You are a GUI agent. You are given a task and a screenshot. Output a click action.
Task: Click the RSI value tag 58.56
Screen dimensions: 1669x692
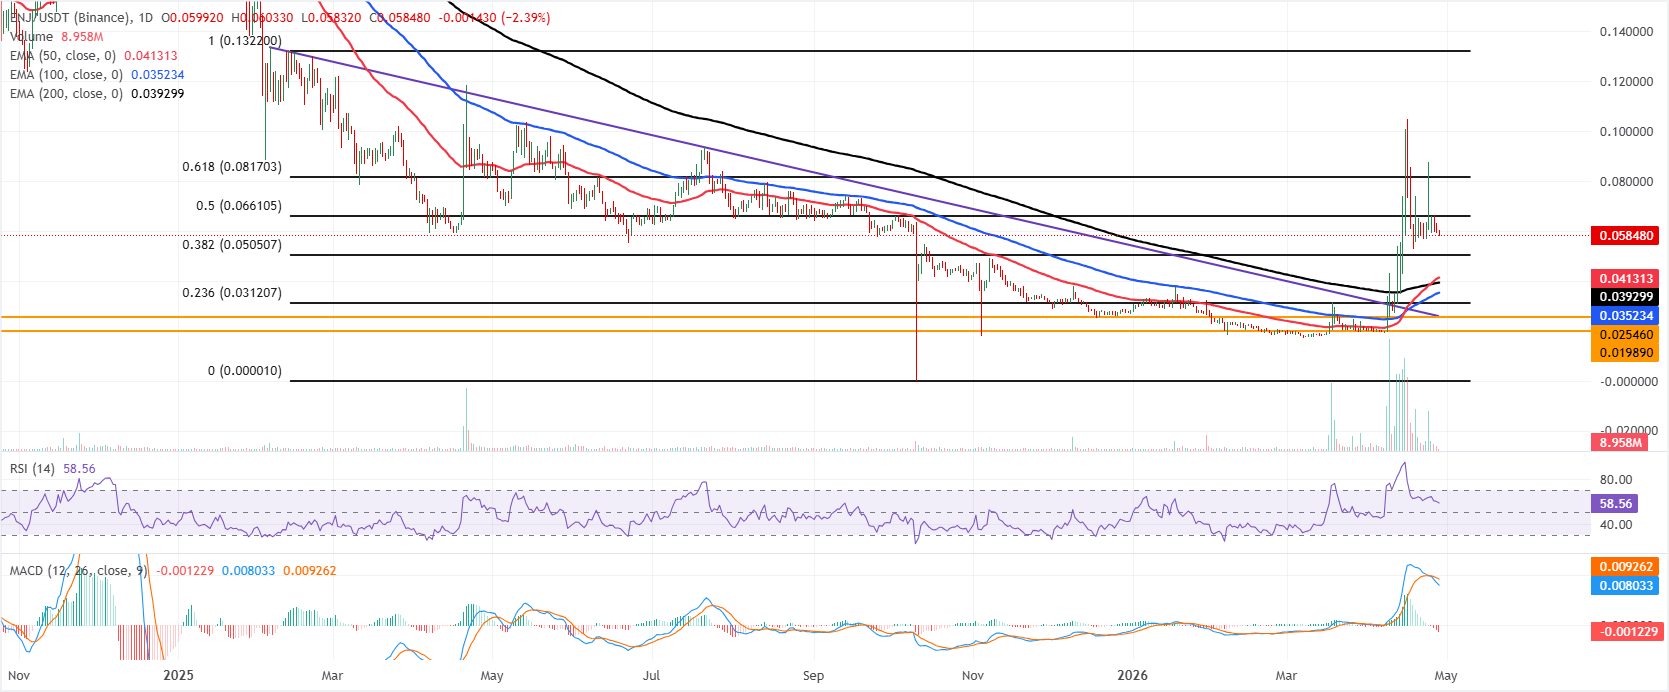1616,504
